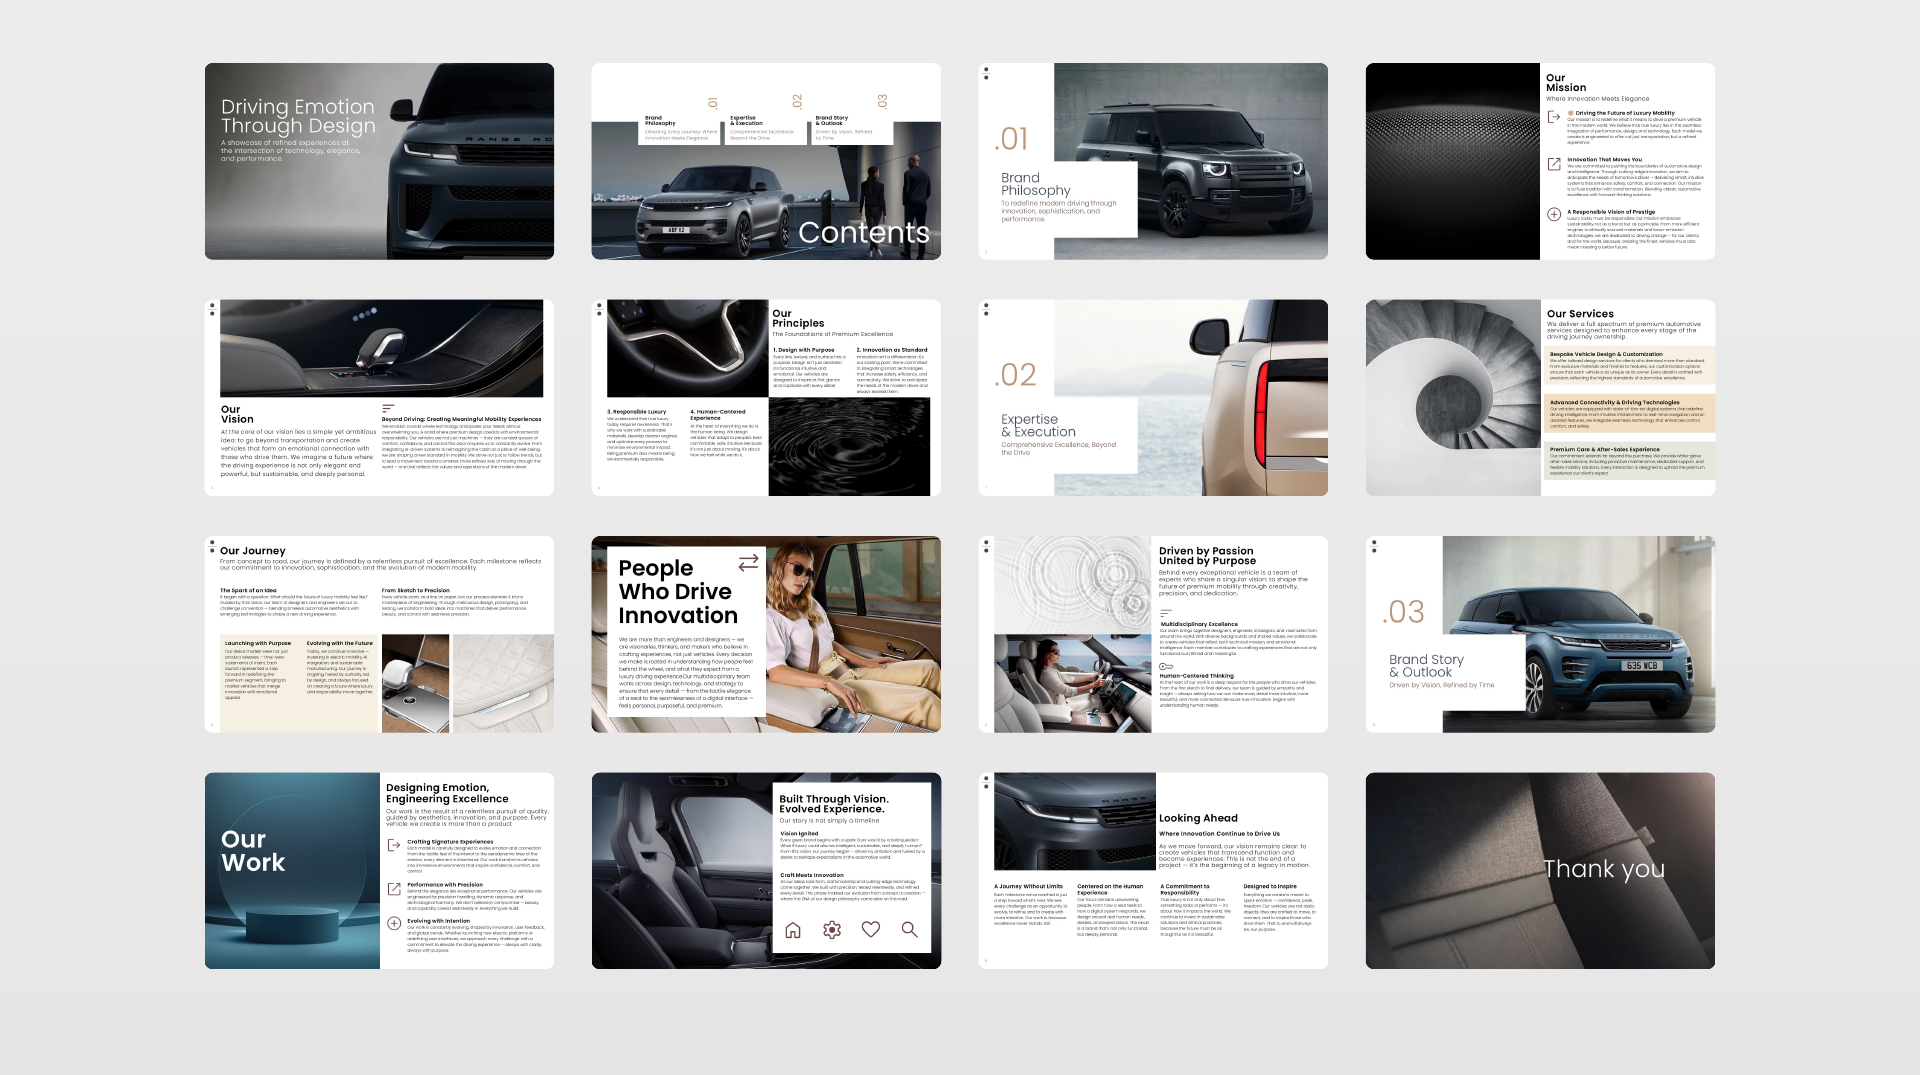Click the swap arrows icon beside People Who Drive Innovation
Viewport: 1920px width, 1075px height.
[x=748, y=563]
